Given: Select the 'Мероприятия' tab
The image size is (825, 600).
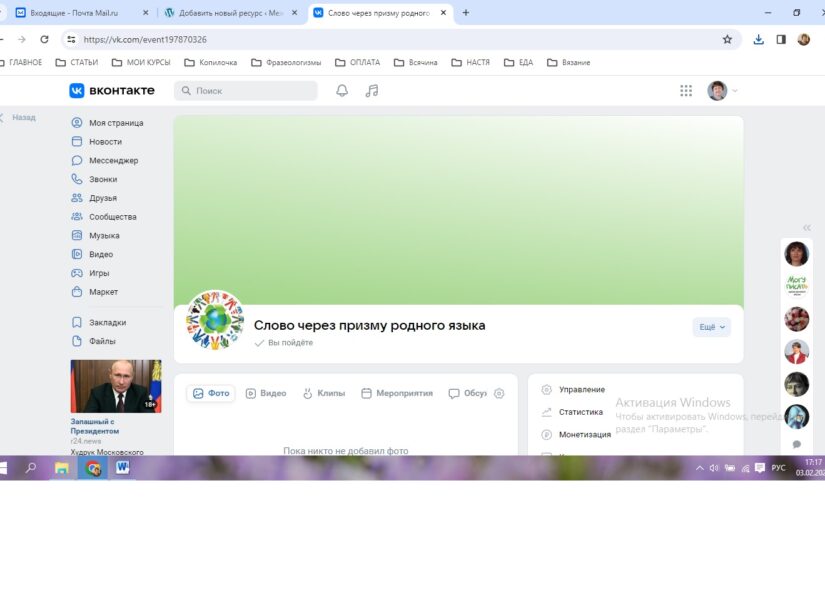Looking at the screenshot, I should point(397,394).
